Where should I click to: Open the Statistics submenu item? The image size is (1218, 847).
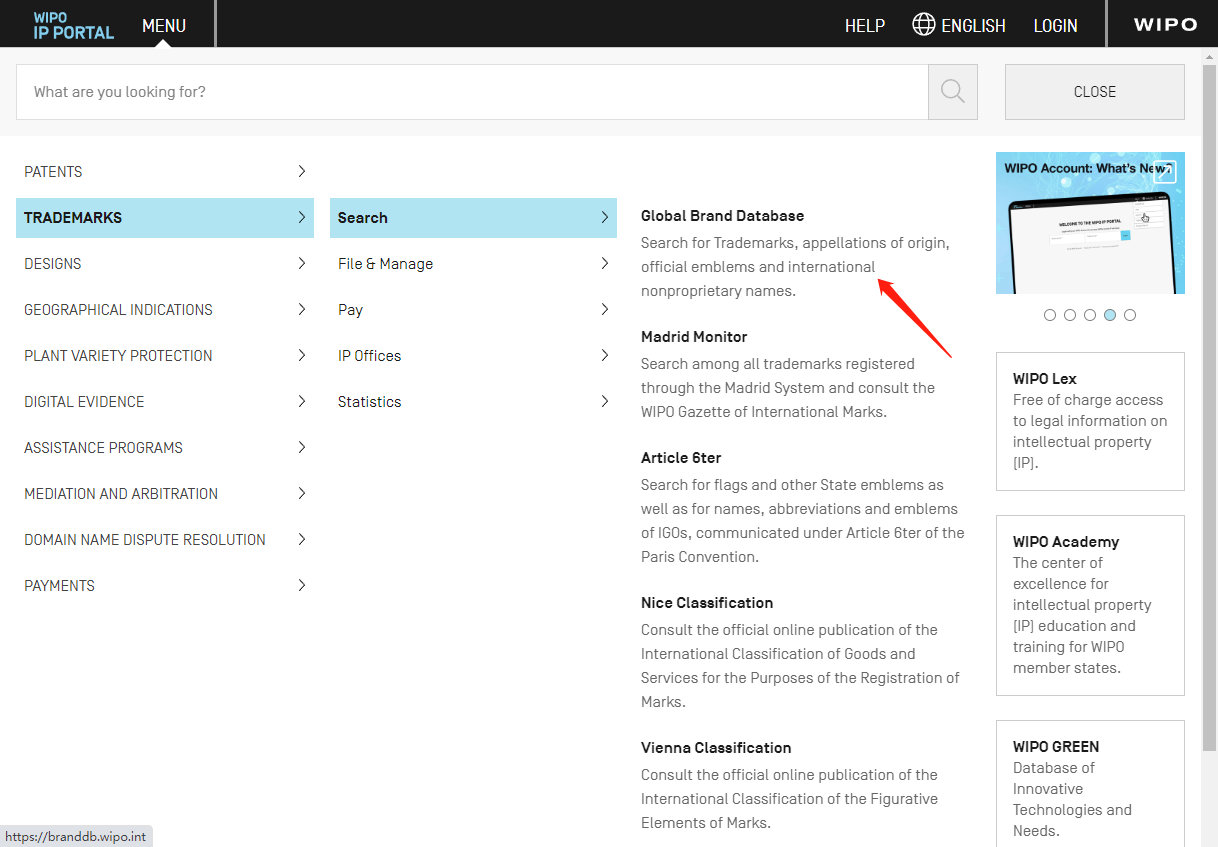point(473,401)
